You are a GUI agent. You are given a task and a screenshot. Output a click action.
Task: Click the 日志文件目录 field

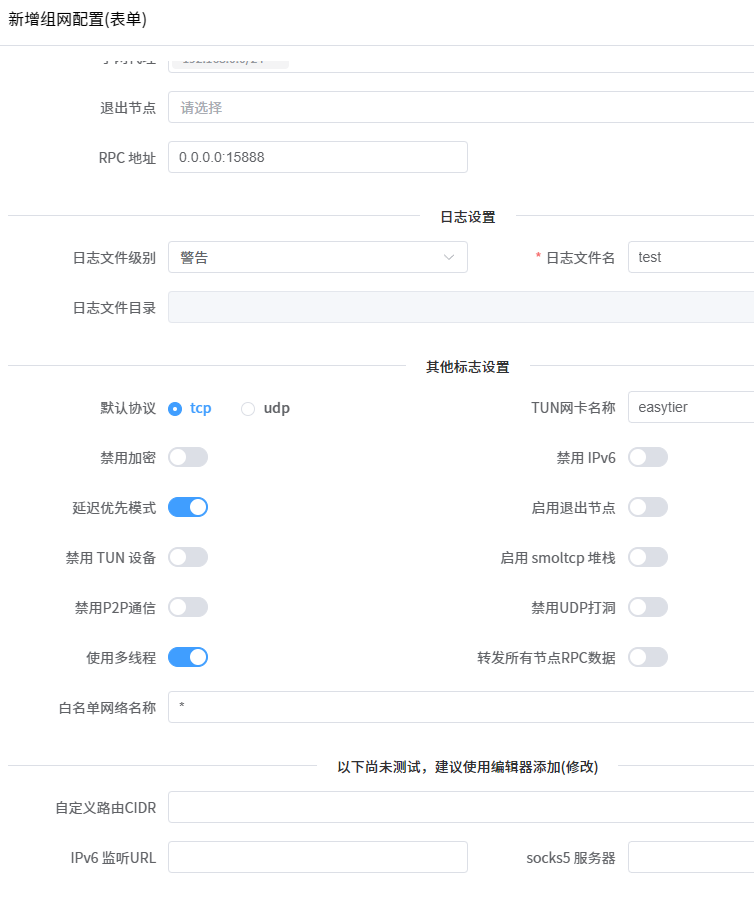coord(461,307)
